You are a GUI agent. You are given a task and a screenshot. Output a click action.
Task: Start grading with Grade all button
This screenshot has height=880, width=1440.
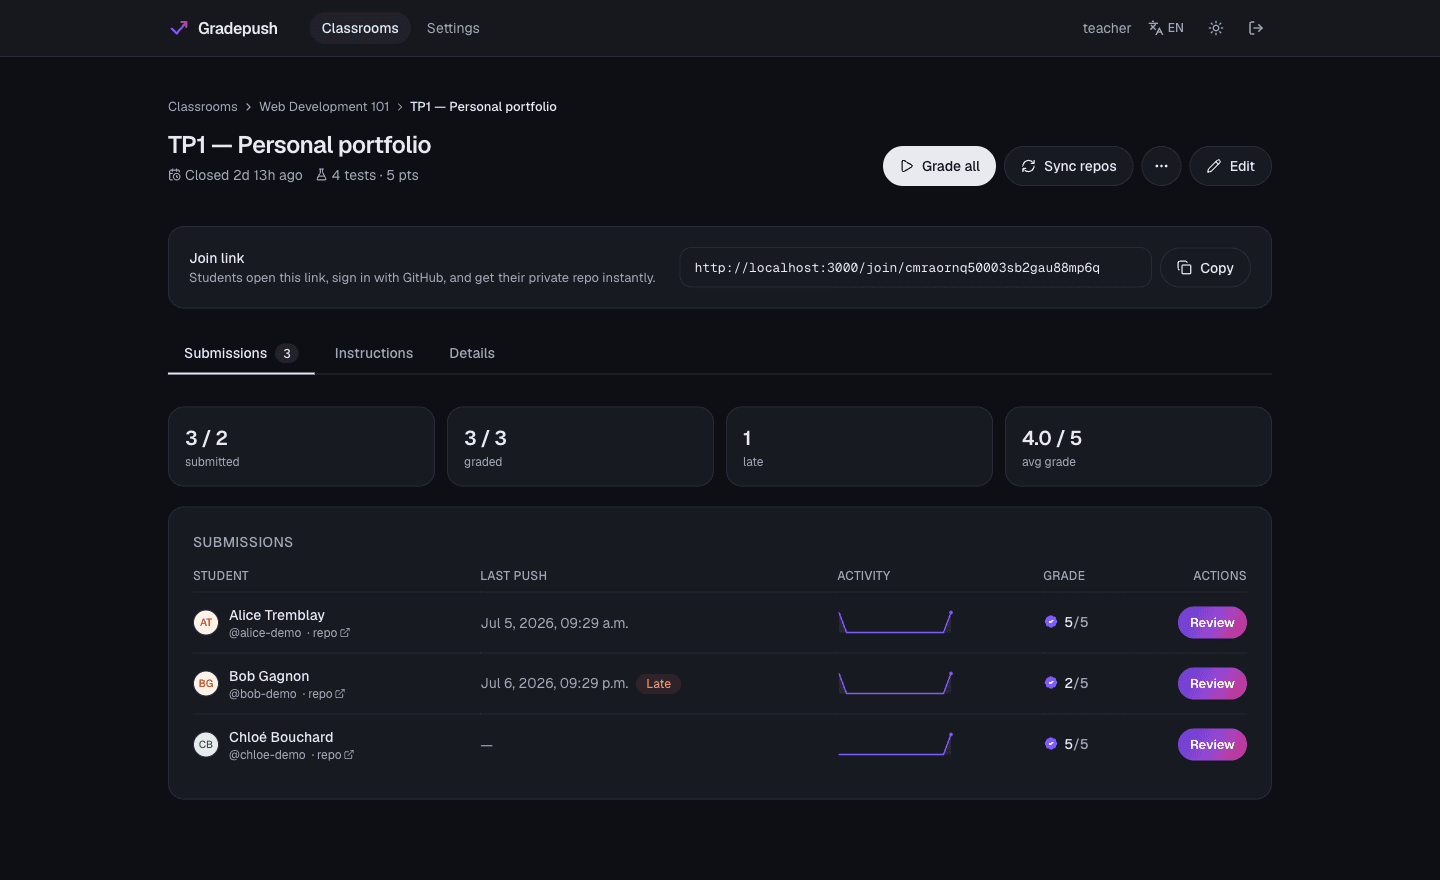coord(939,166)
